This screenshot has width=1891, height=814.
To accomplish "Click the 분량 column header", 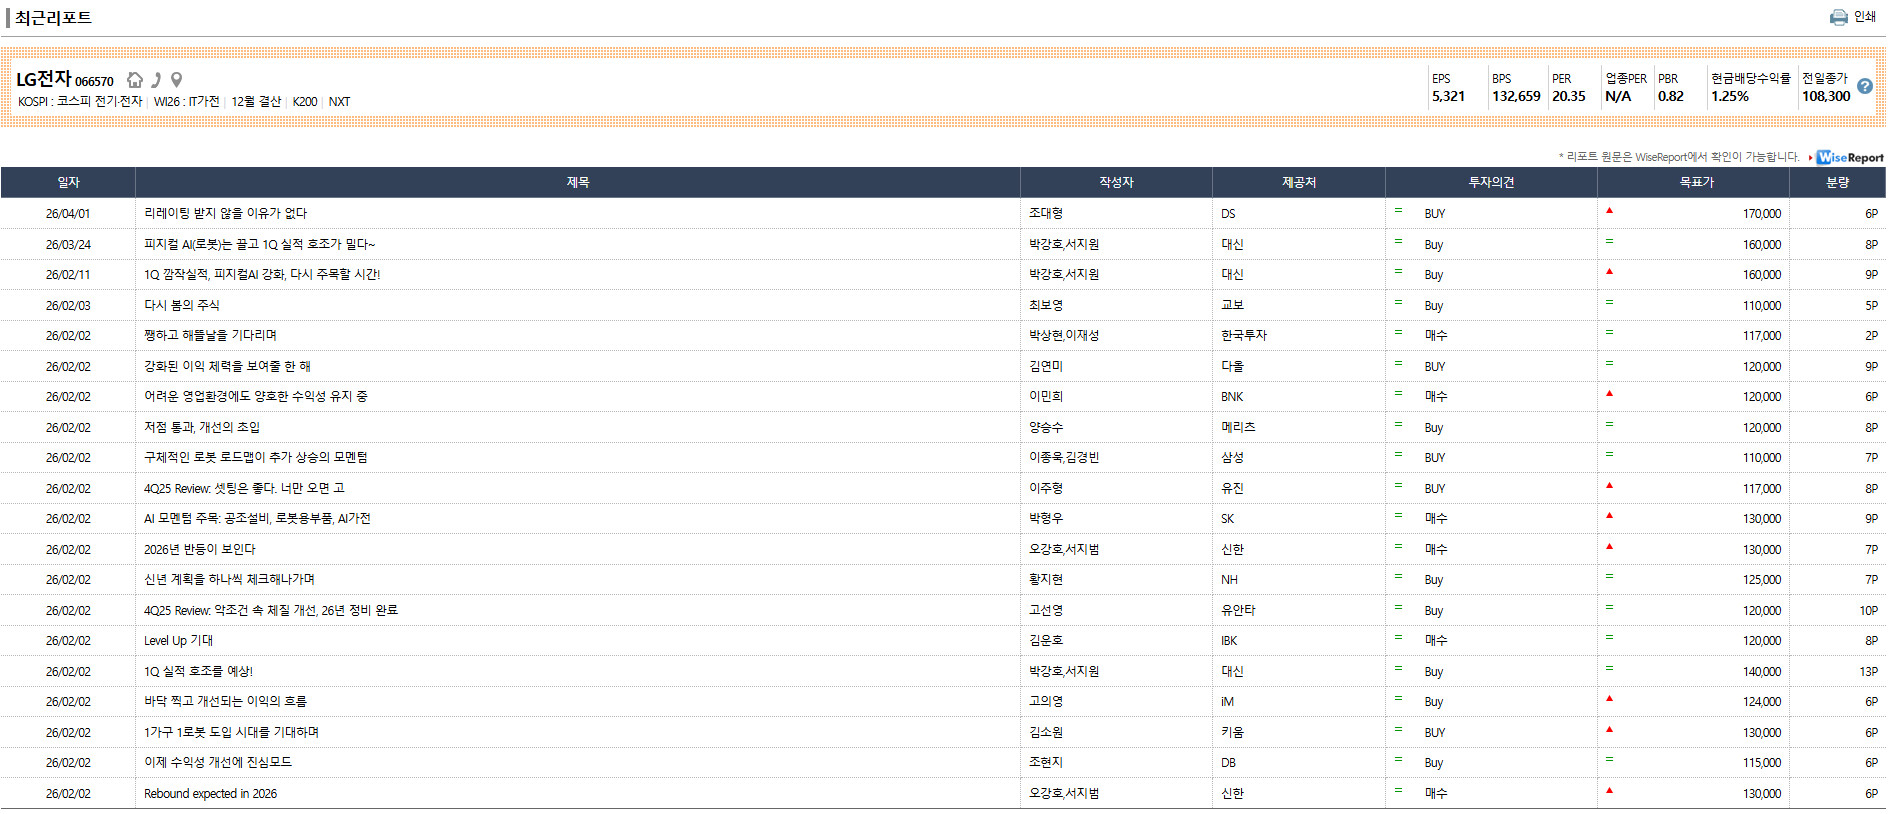I will pyautogui.click(x=1838, y=182).
